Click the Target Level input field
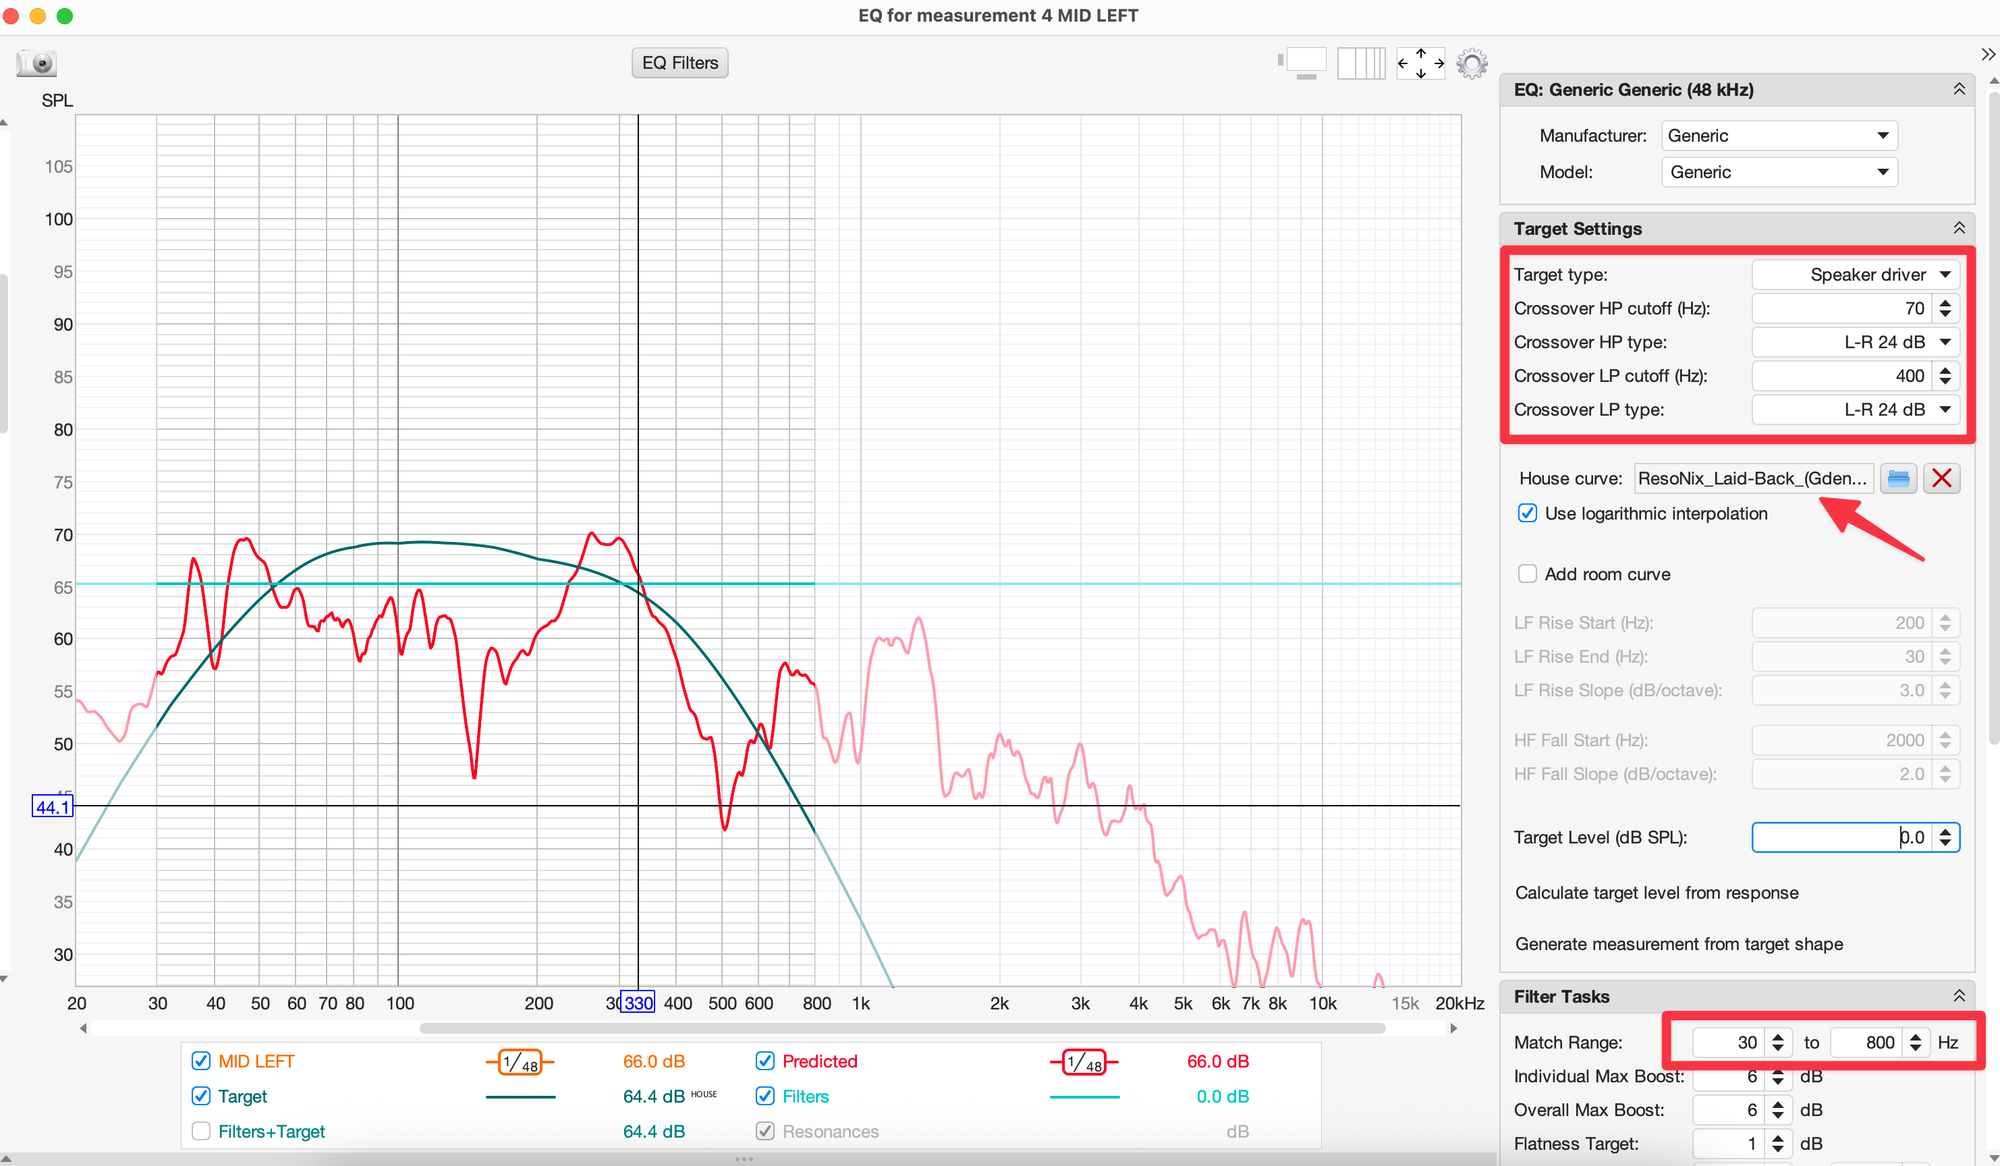The width and height of the screenshot is (2000, 1166). pos(1840,838)
